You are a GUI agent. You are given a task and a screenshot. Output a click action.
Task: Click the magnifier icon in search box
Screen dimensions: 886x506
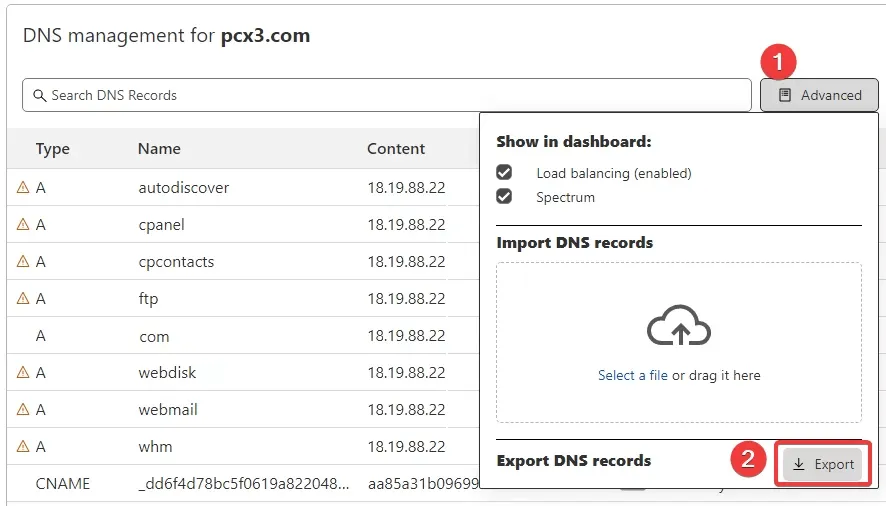(x=39, y=96)
